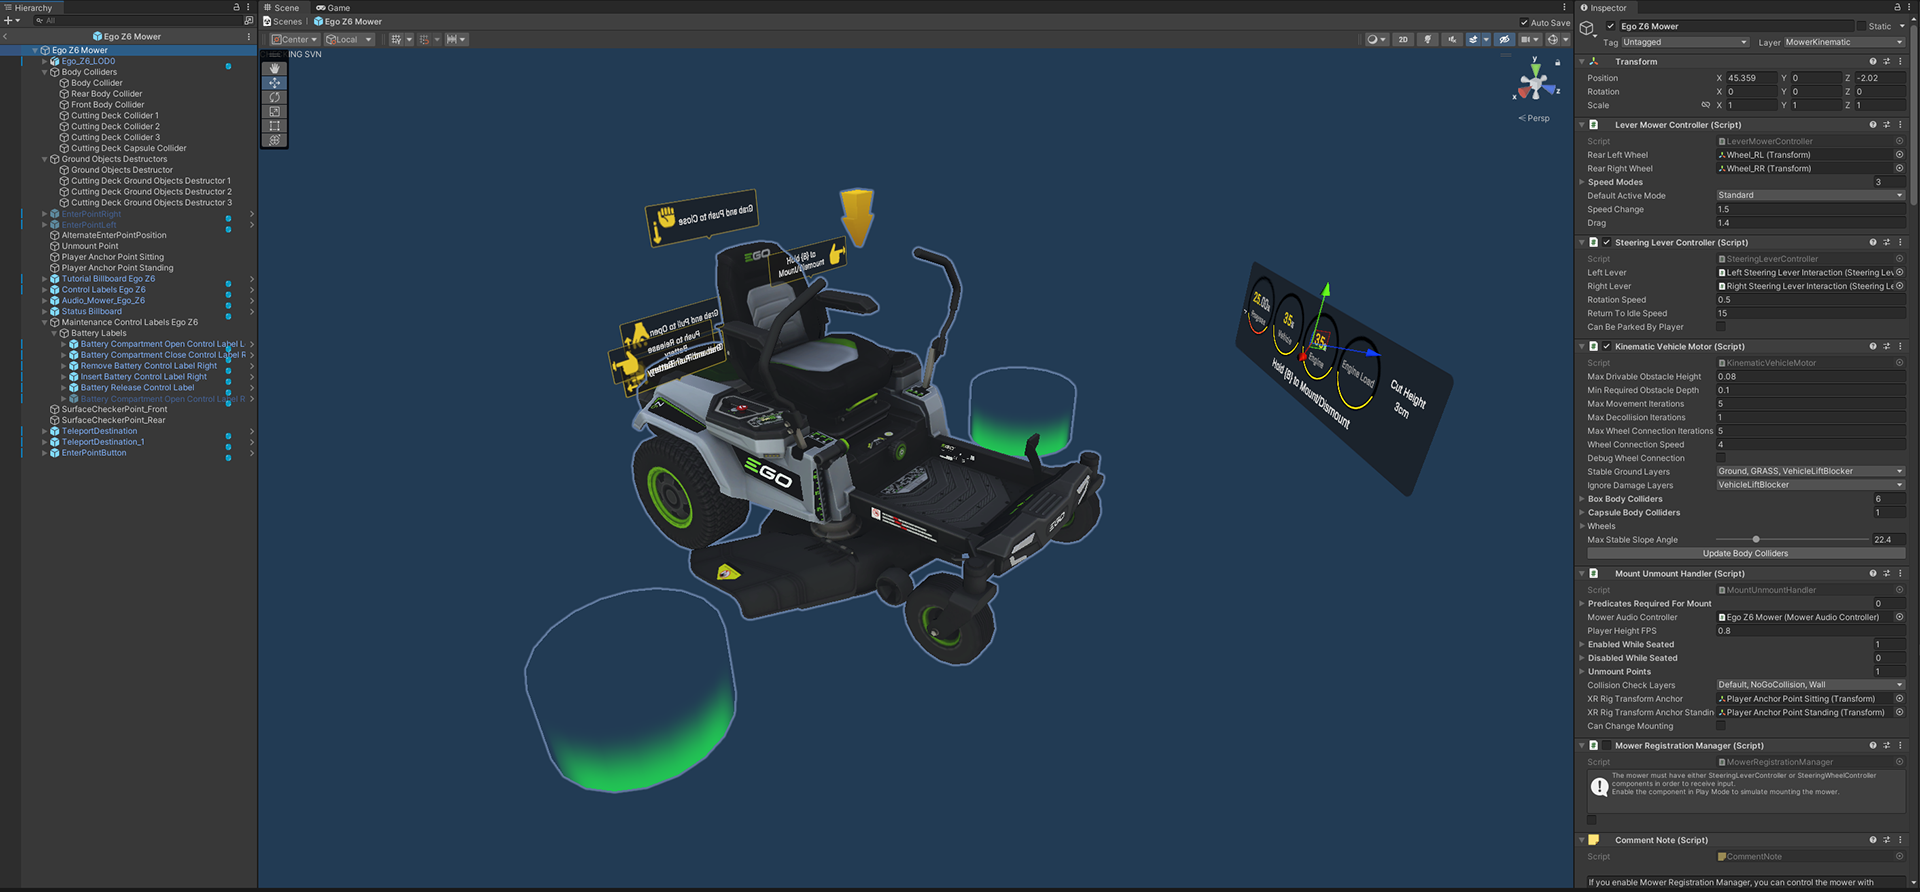The width and height of the screenshot is (1920, 892).
Task: Click Update Body Colliders button
Action: (x=1746, y=554)
